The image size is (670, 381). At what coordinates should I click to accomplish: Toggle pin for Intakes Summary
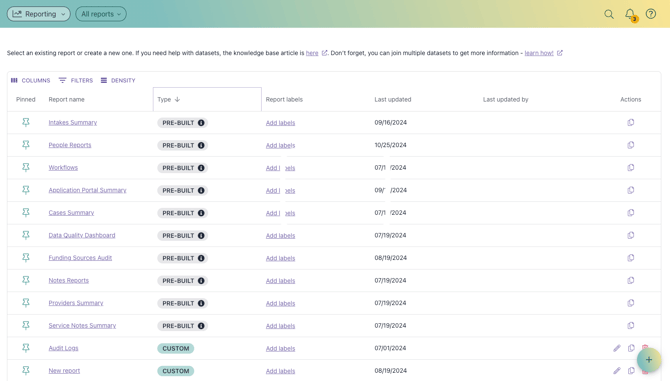click(x=26, y=123)
